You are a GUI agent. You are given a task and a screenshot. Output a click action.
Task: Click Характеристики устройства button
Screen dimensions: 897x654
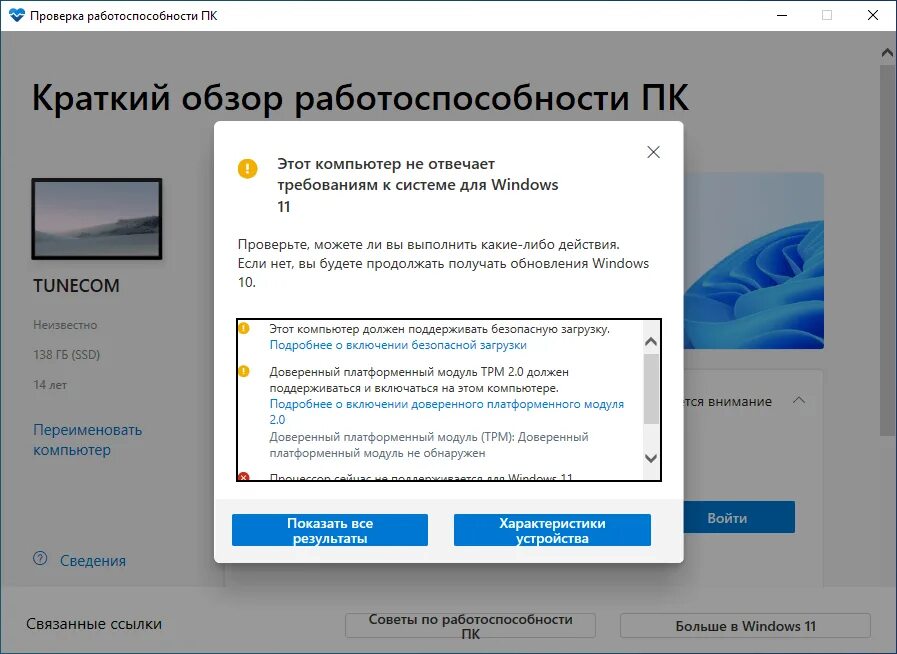coord(552,530)
